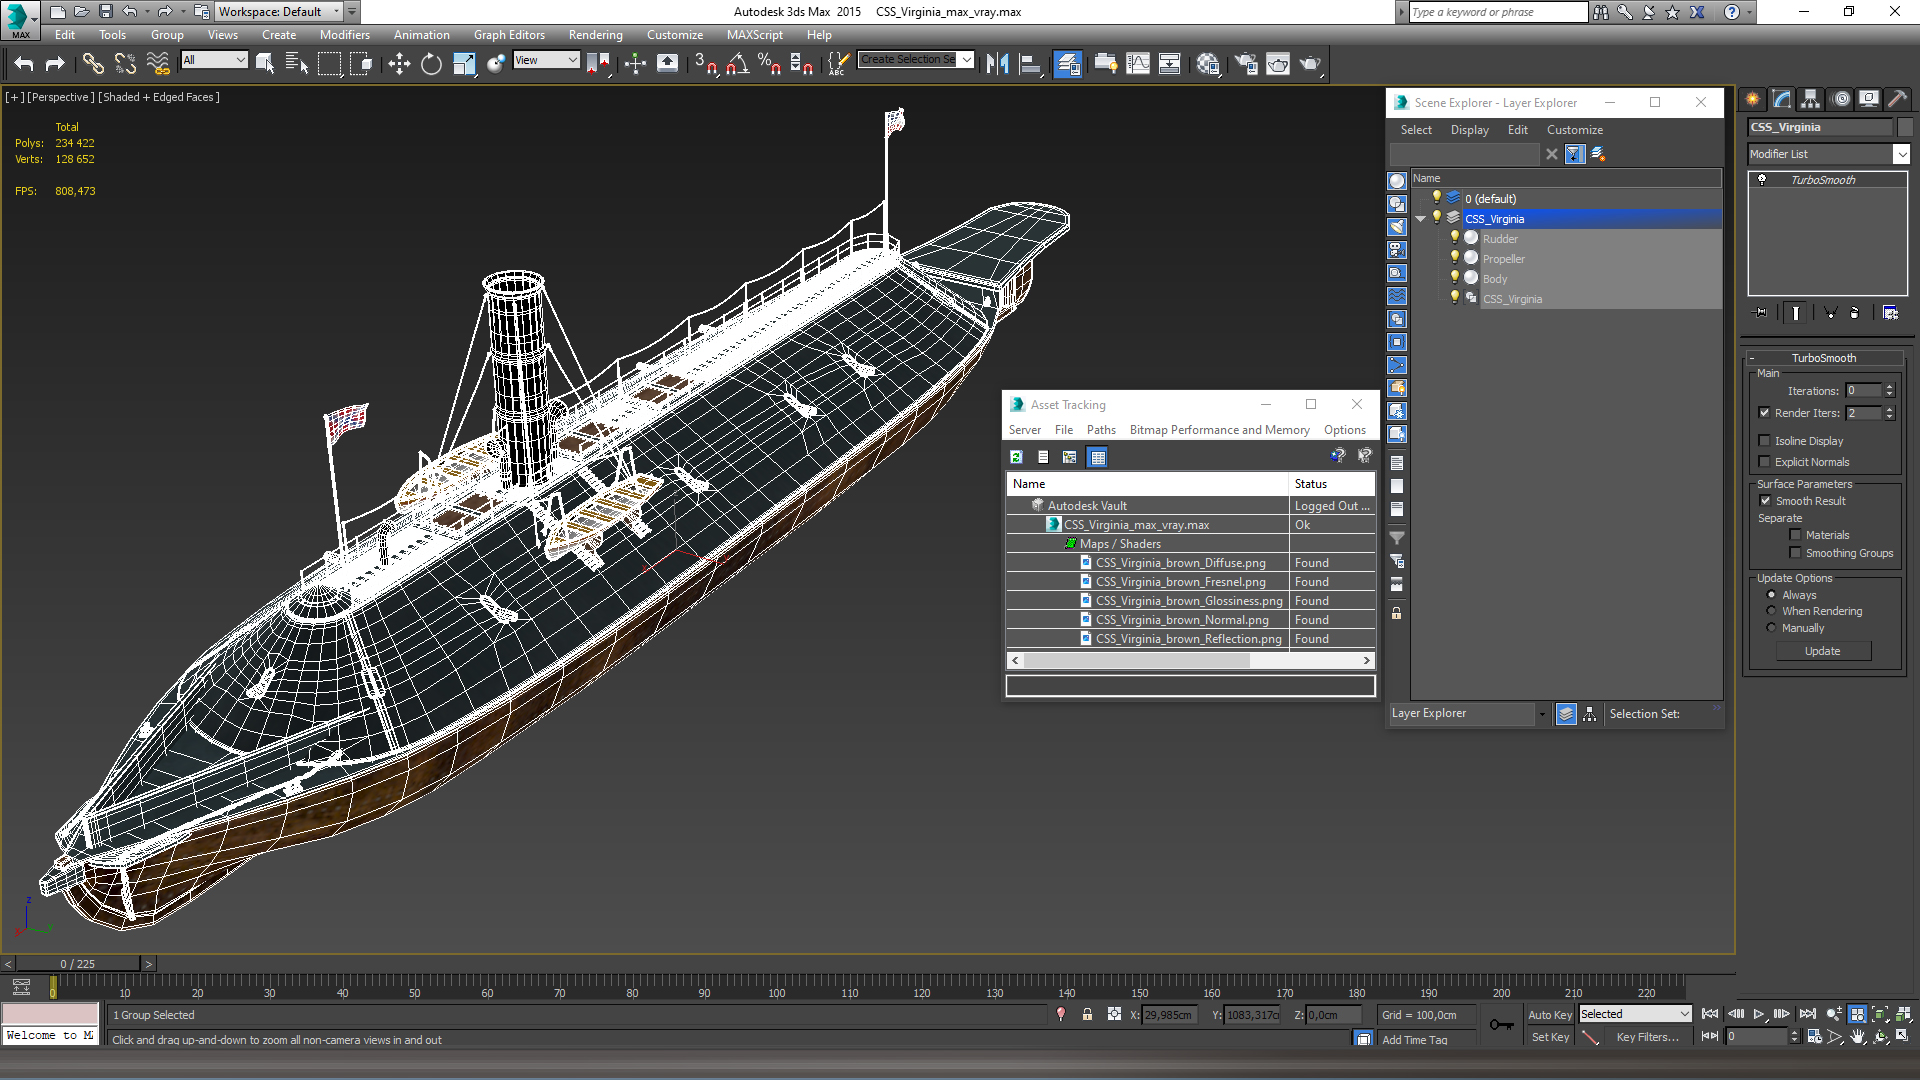This screenshot has width=1920, height=1080.
Task: Toggle the TurboSmooth modifier bulb in stack
Action: [x=1762, y=180]
